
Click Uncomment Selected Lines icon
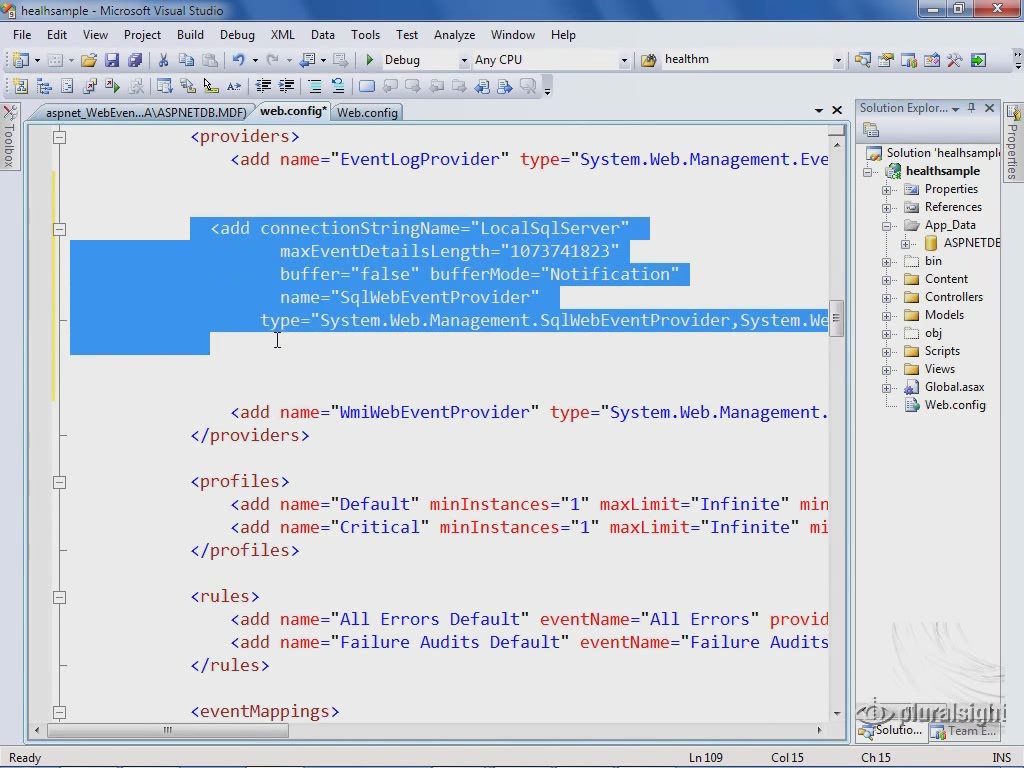[x=338, y=86]
